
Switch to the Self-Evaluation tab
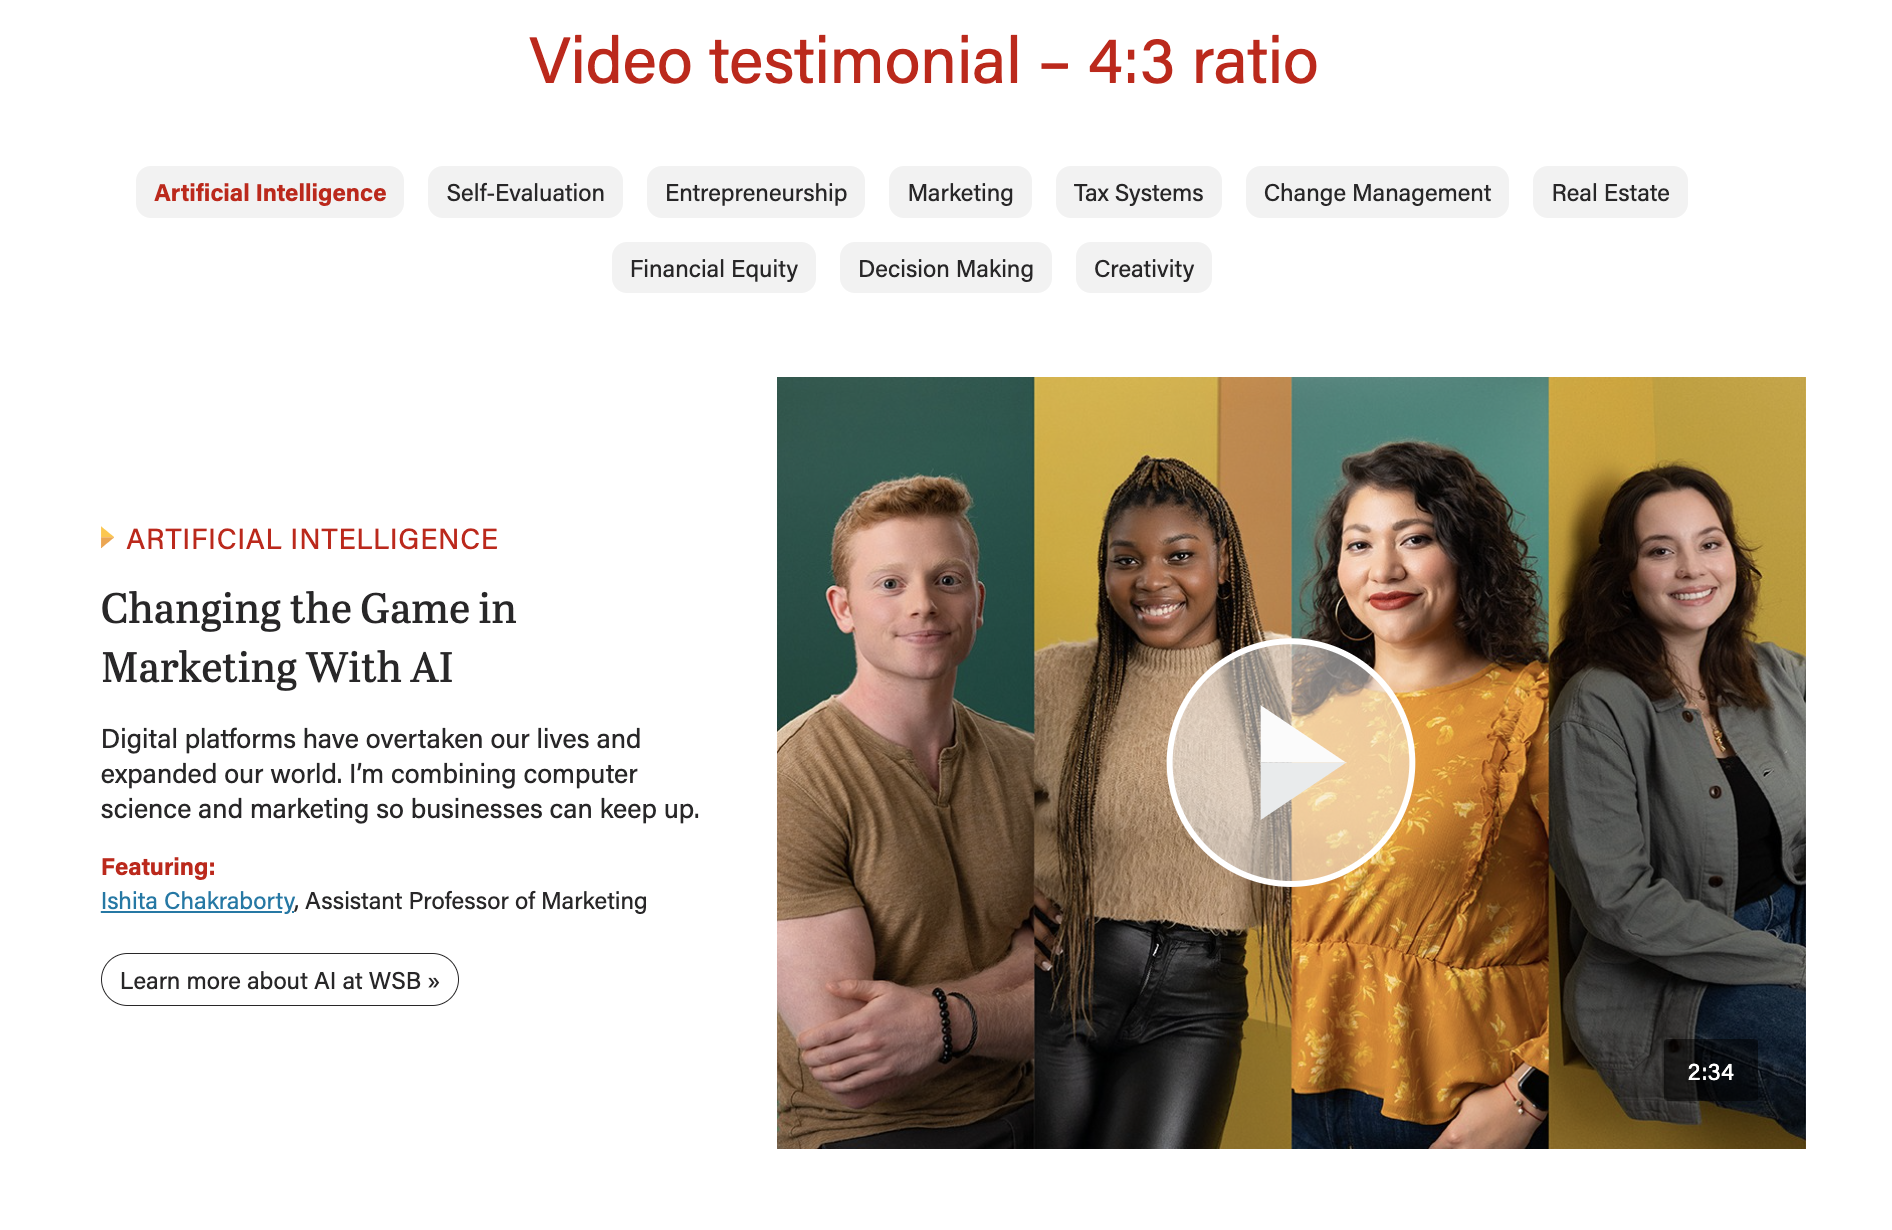[525, 193]
